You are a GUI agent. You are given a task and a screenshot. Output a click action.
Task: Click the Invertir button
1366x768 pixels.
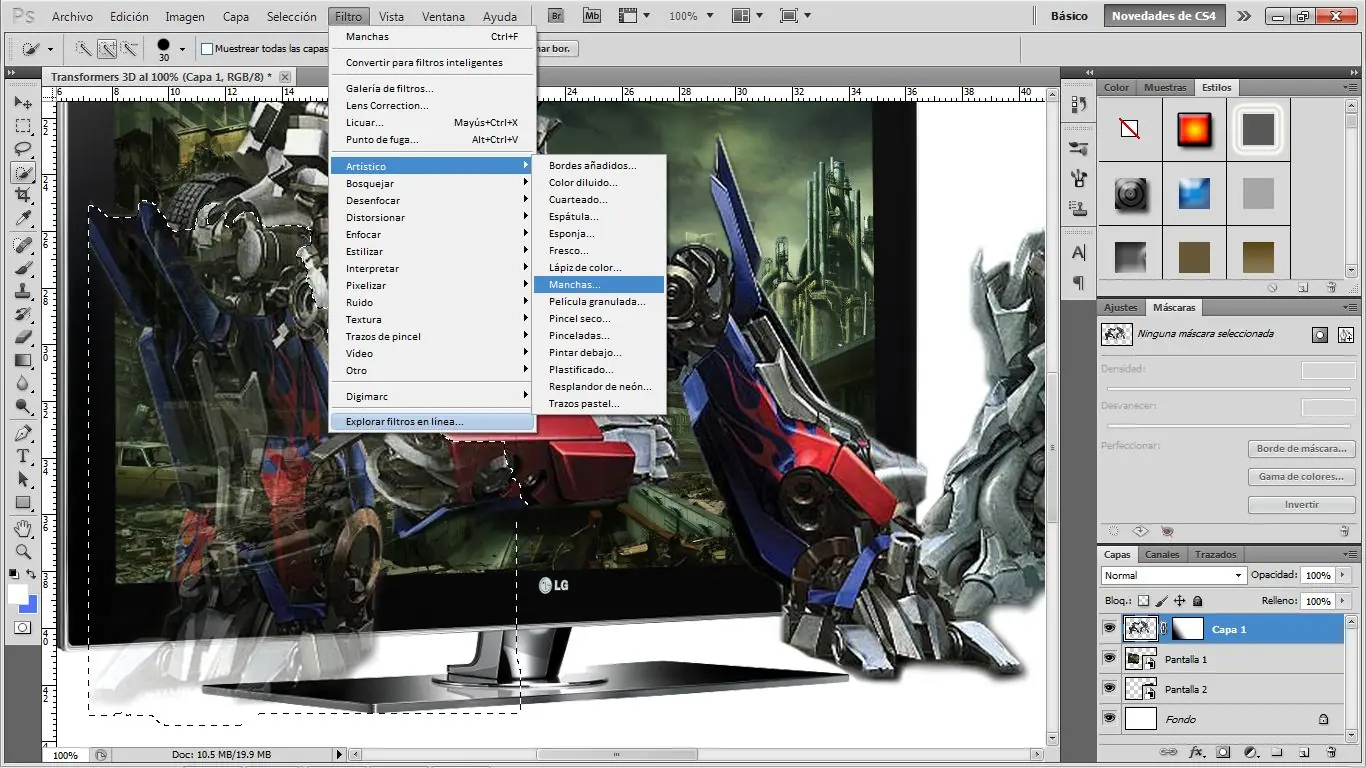1302,505
